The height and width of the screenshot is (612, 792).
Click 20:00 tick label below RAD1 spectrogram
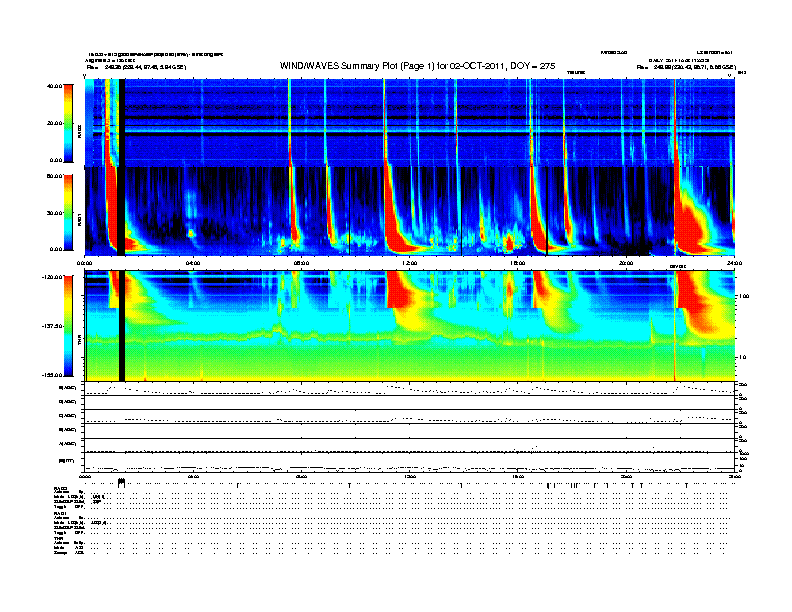pyautogui.click(x=626, y=263)
